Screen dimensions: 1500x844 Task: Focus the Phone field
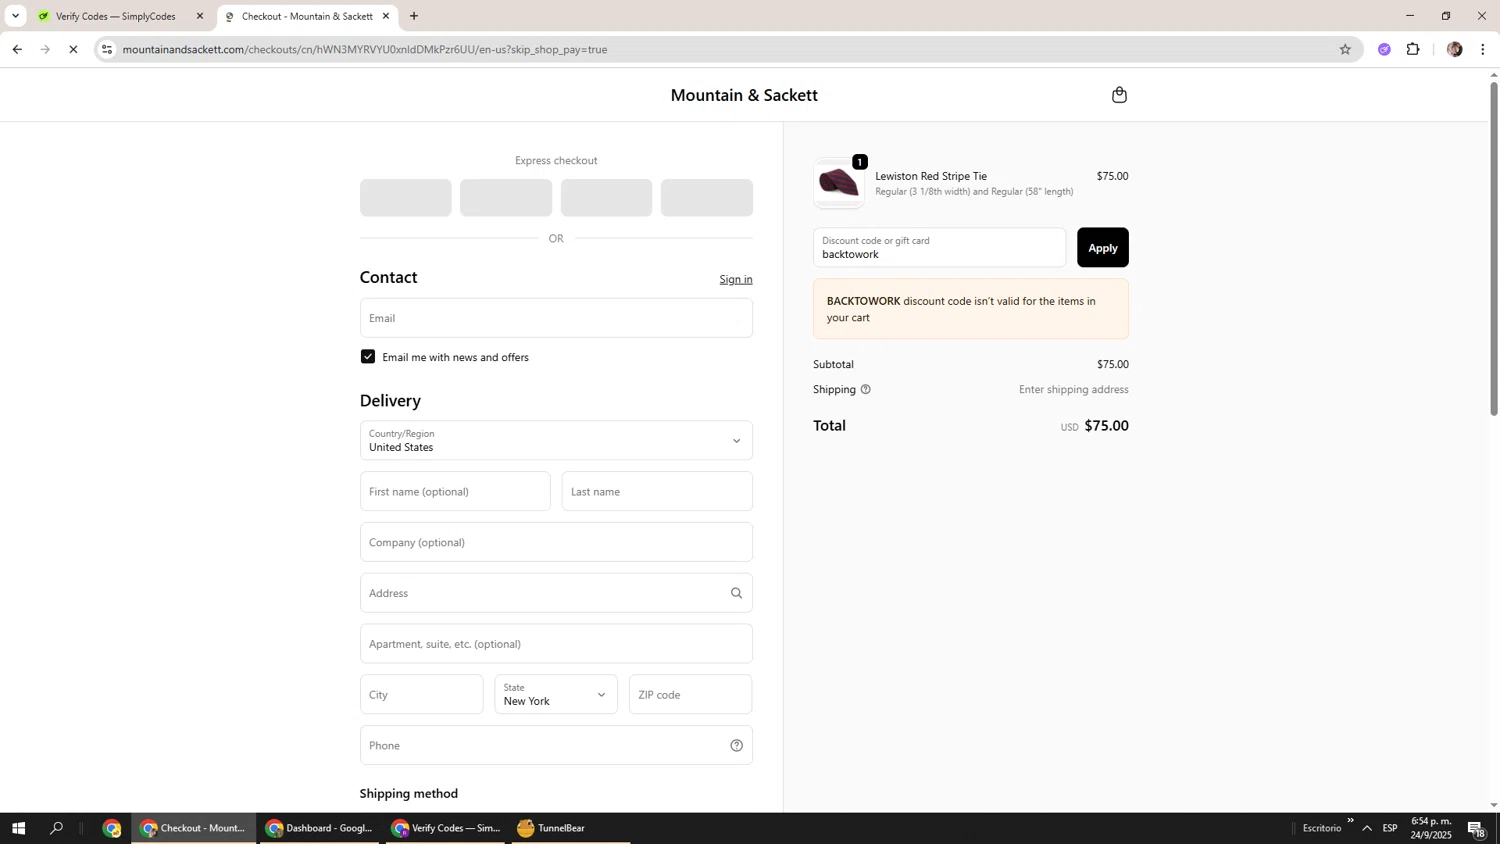tap(556, 746)
